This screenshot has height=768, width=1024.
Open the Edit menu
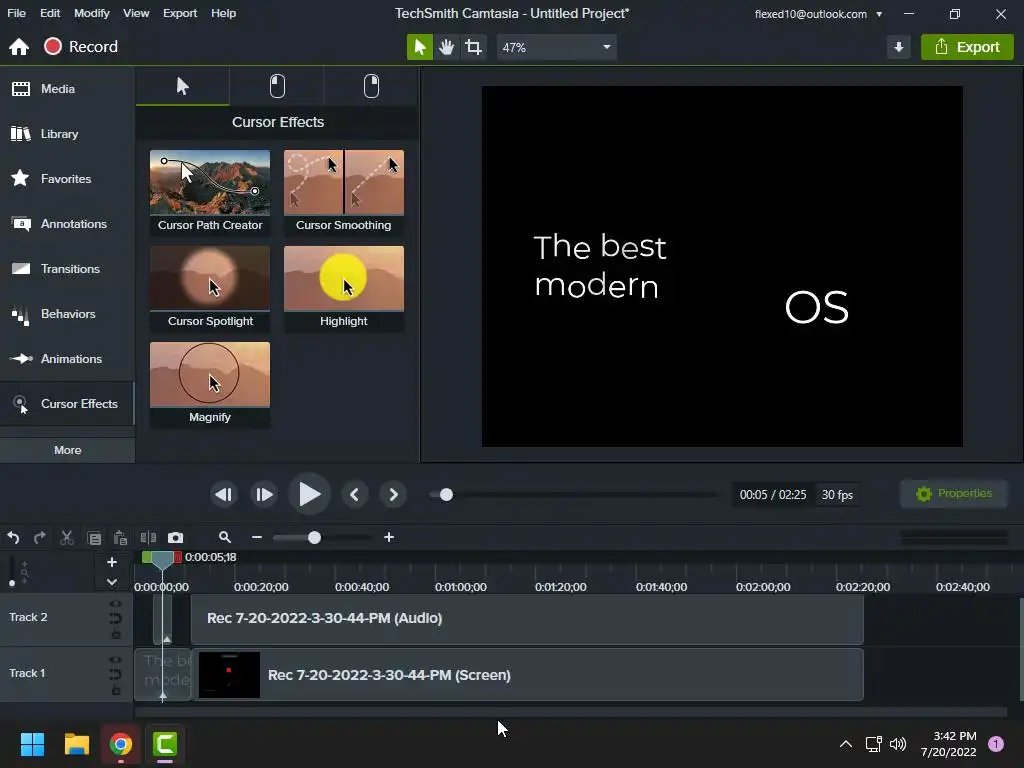(50, 13)
